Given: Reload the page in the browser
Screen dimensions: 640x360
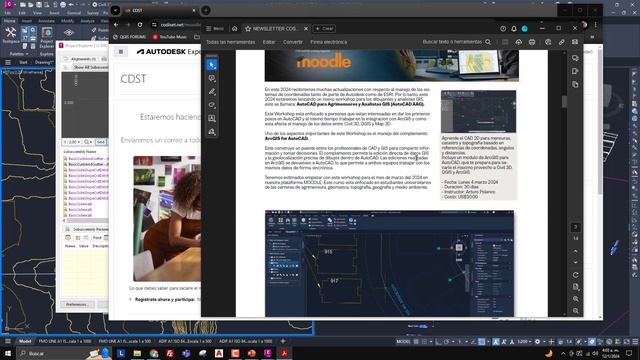Looking at the screenshot, I should click(140, 25).
